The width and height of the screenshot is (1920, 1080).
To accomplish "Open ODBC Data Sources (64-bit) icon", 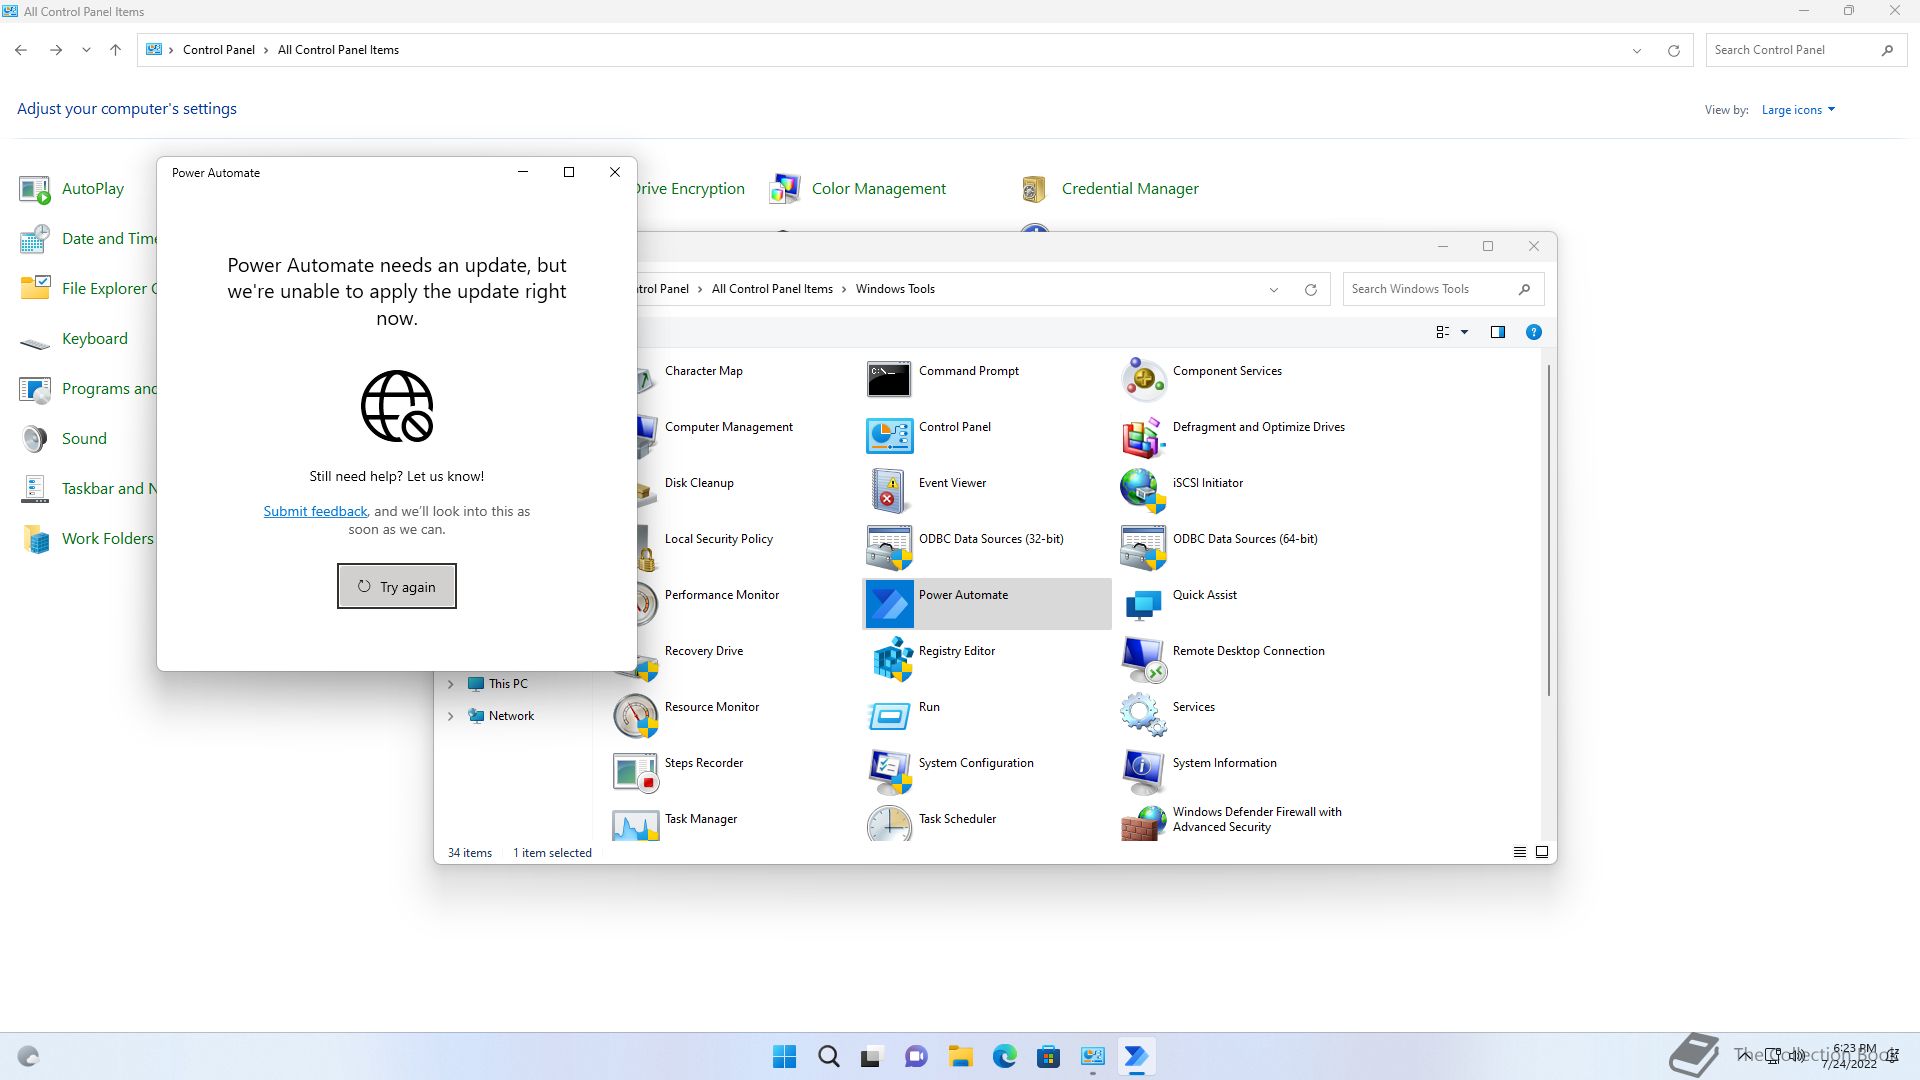I will click(1143, 548).
